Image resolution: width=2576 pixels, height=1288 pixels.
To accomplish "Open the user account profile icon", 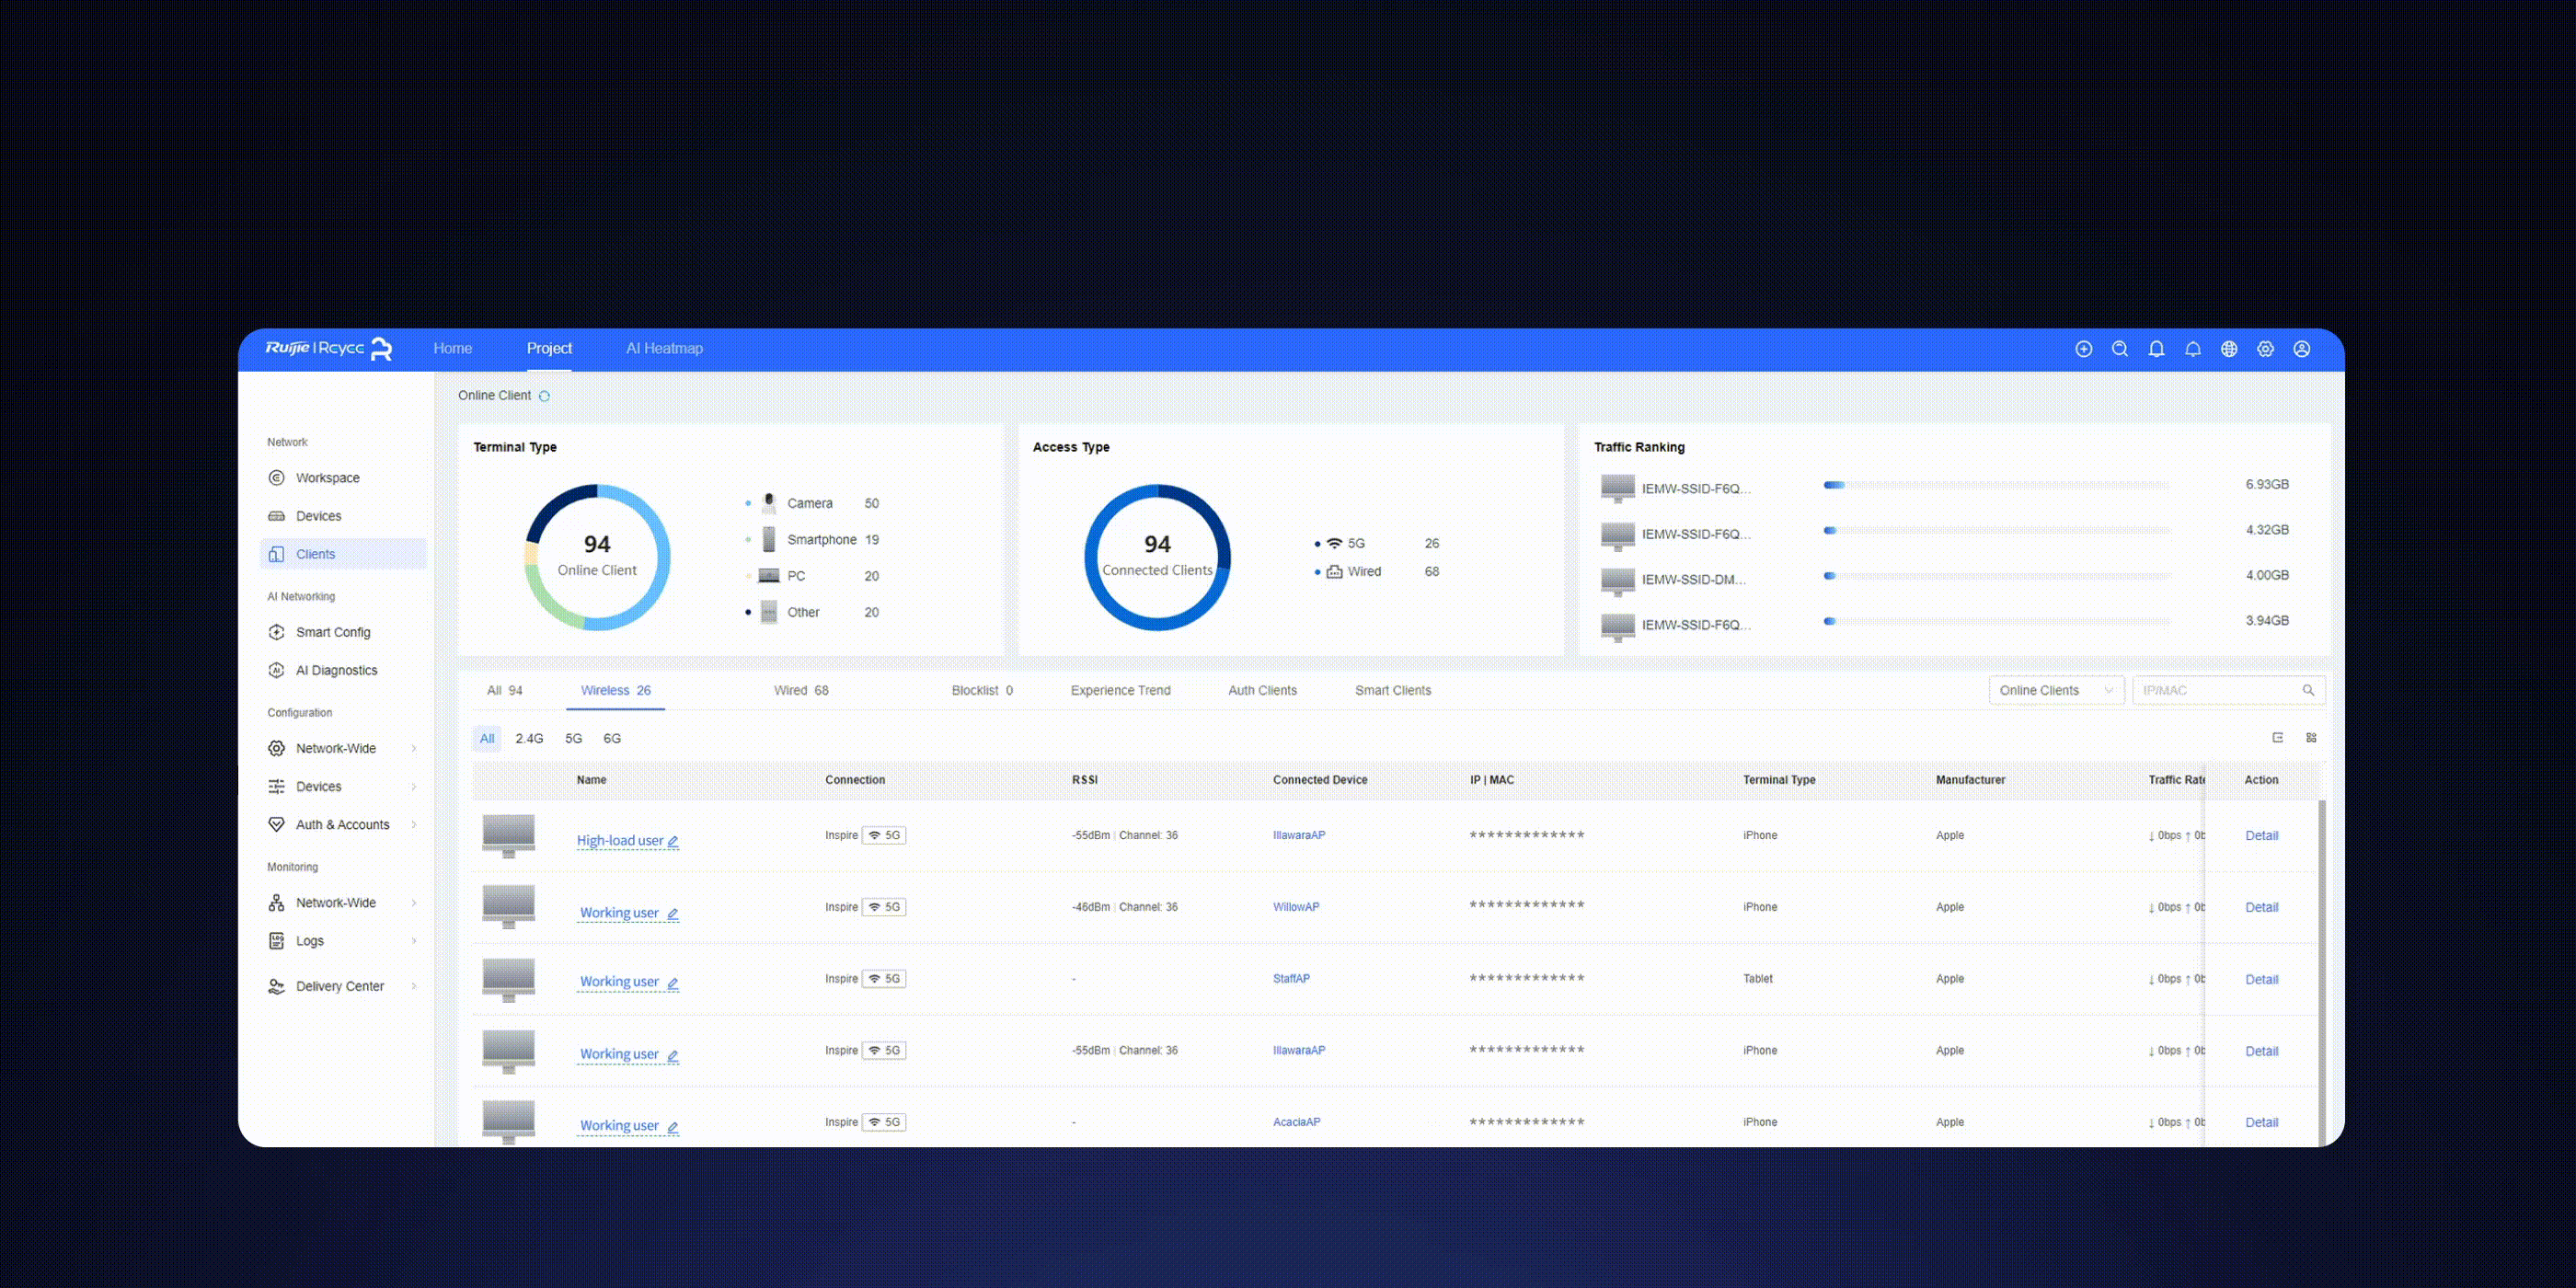I will 2302,349.
